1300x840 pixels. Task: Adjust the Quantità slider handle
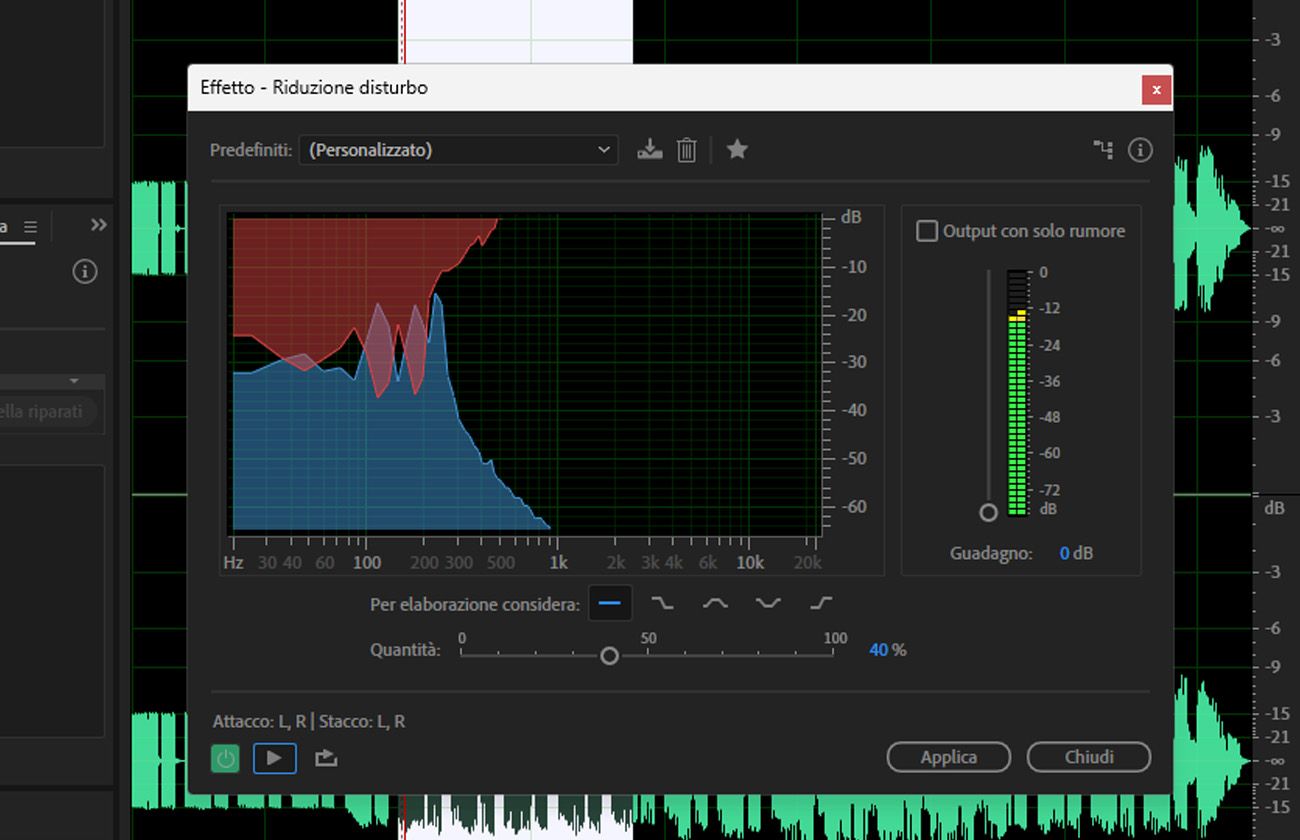pyautogui.click(x=609, y=655)
